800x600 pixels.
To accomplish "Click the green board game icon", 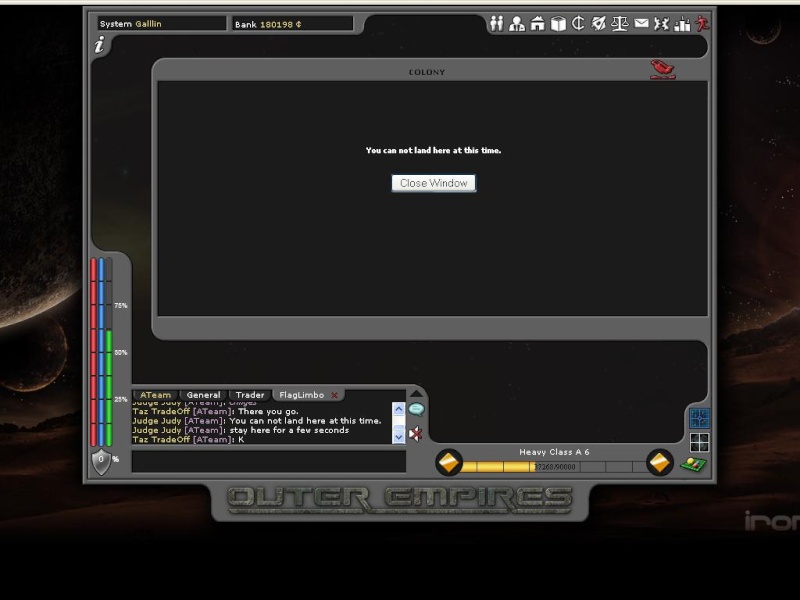I will [693, 464].
